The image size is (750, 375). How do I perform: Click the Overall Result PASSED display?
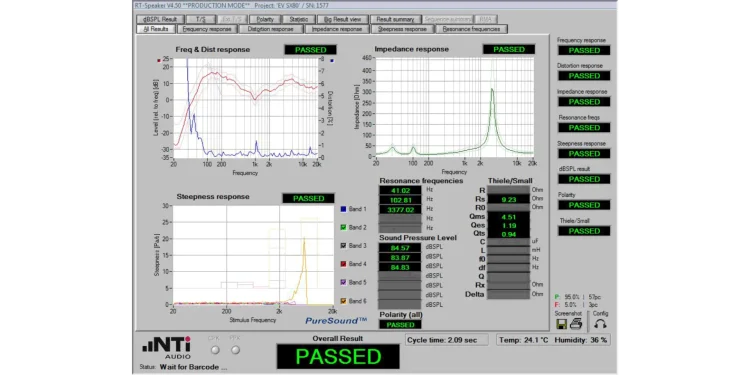[x=338, y=356]
